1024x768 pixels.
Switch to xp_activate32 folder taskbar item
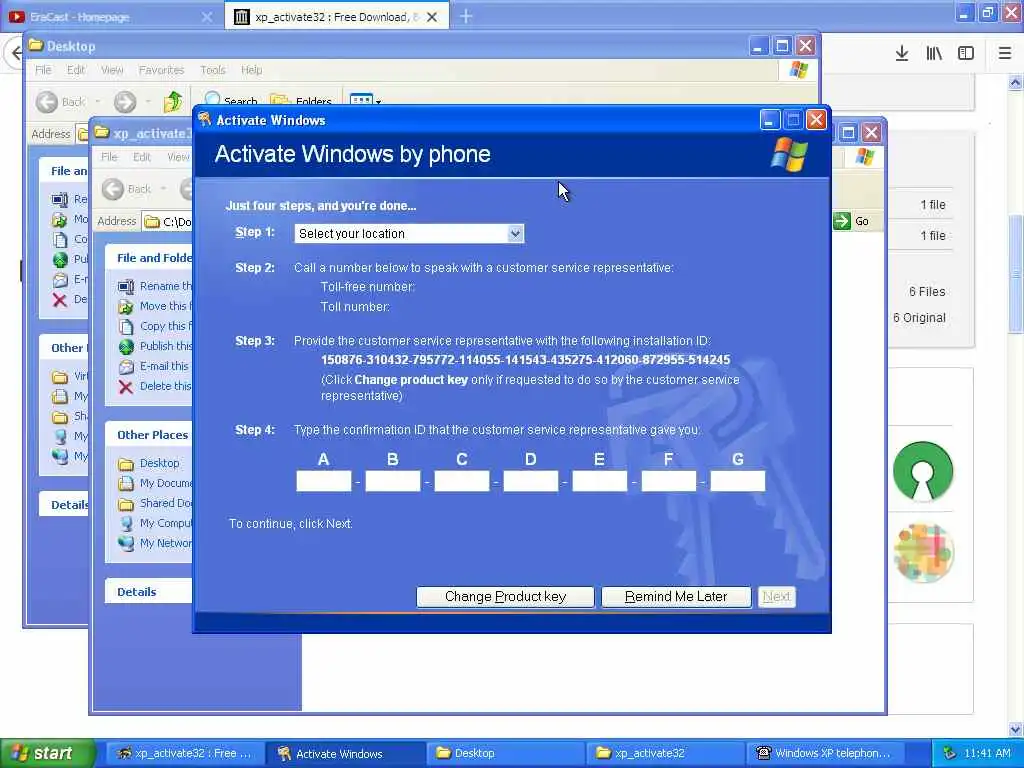click(x=665, y=753)
